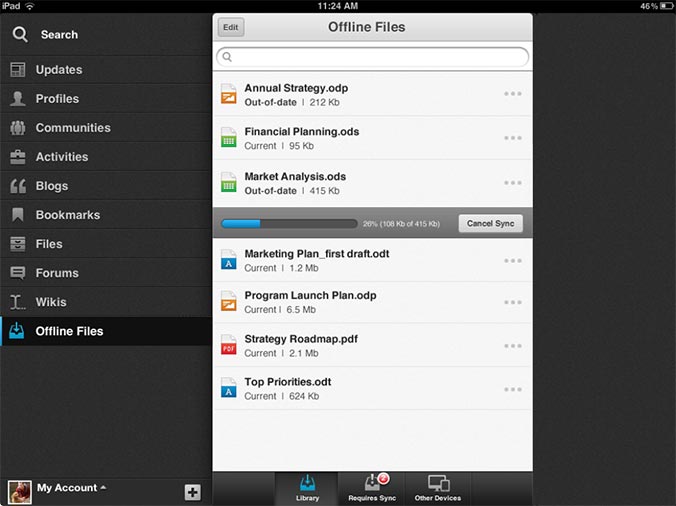This screenshot has height=506, width=676.
Task: Show more options for Strategy Roadmap.pdf
Action: [x=513, y=346]
